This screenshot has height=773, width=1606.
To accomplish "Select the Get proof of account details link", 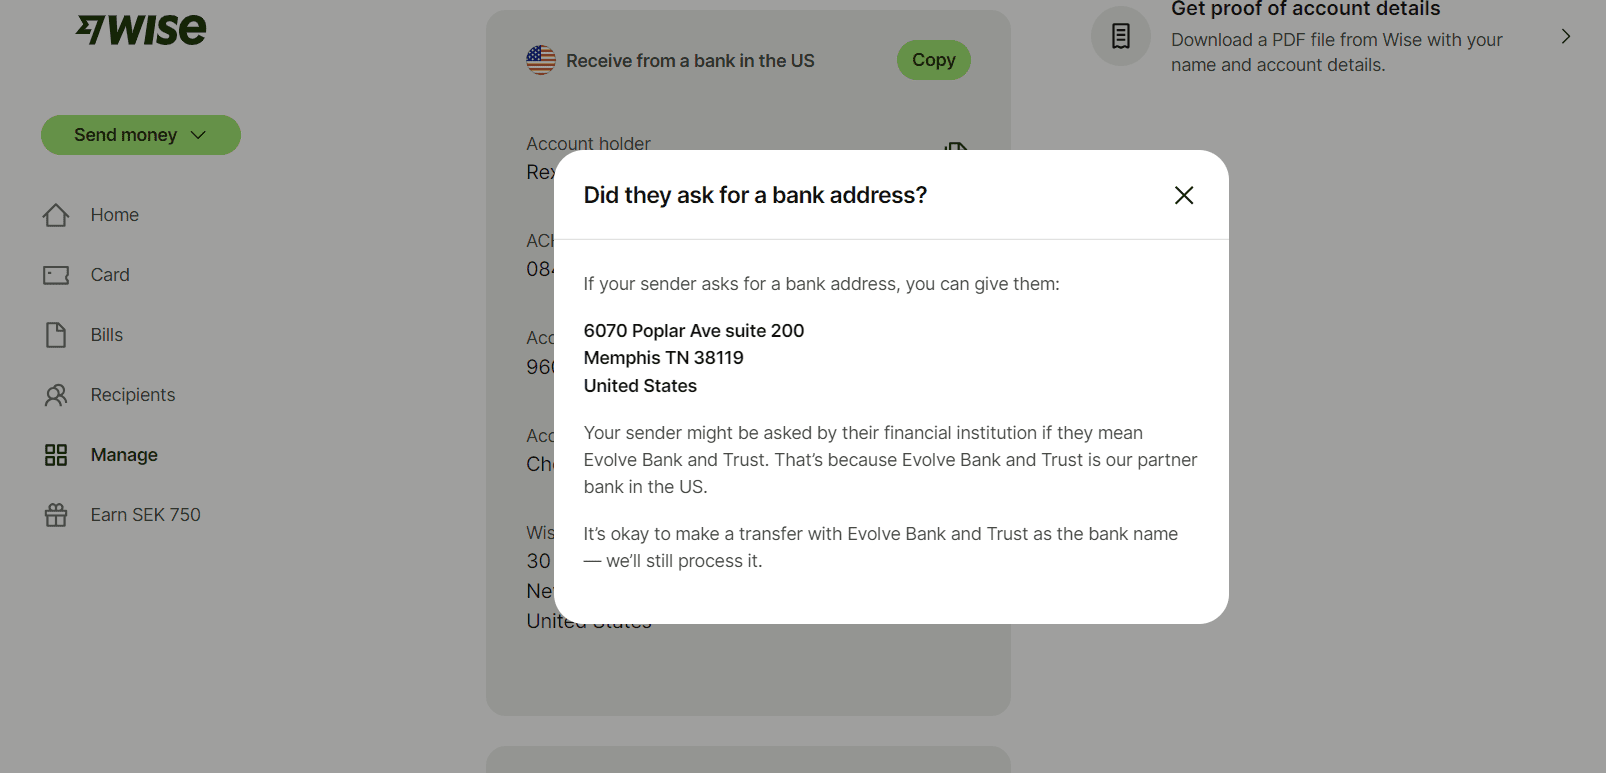I will tap(1305, 9).
